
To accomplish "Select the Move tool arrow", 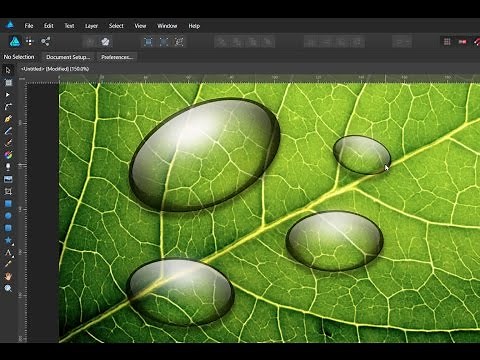I will 8,70.
